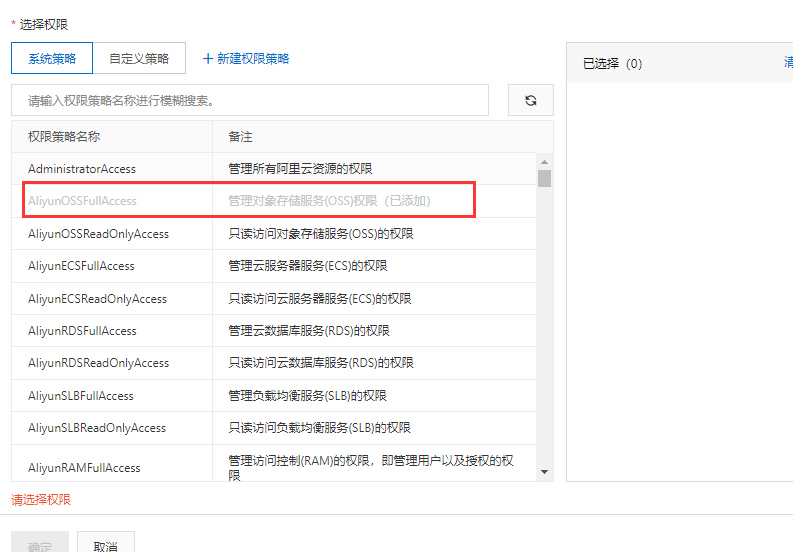Image resolution: width=793 pixels, height=552 pixels.
Task: Click the note 只读访问云服务器服务(ECS)的权限
Action: tap(320, 299)
